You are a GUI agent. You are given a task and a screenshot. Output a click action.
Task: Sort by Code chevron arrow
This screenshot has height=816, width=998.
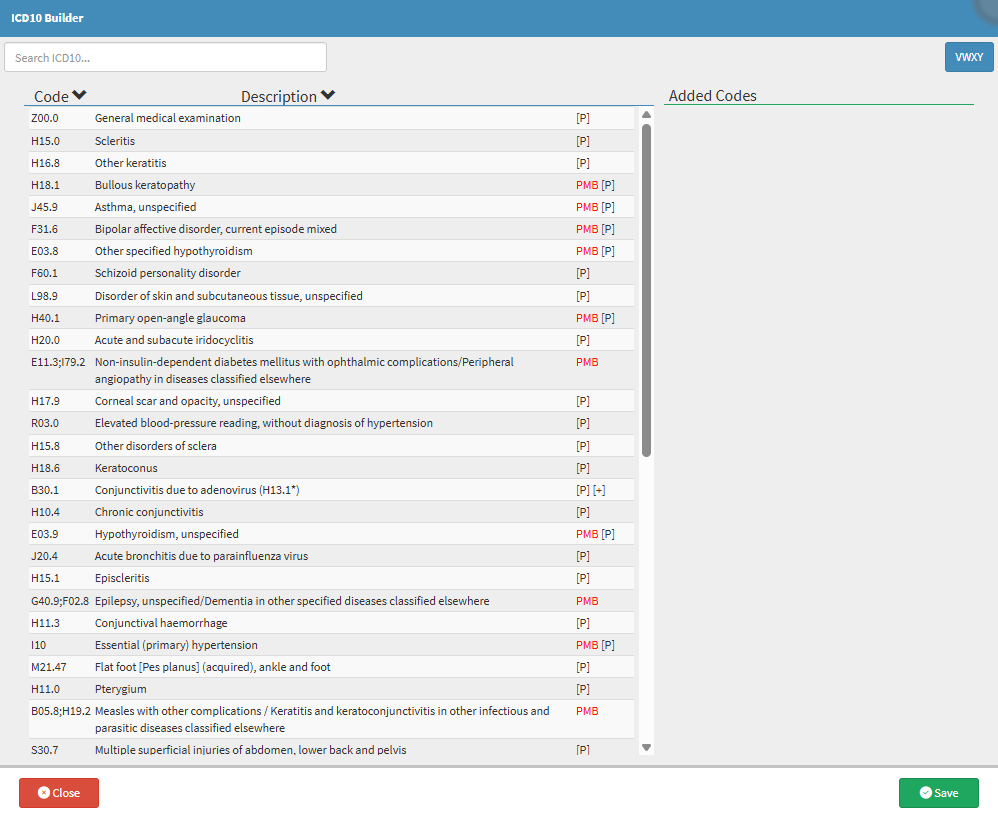[x=79, y=95]
